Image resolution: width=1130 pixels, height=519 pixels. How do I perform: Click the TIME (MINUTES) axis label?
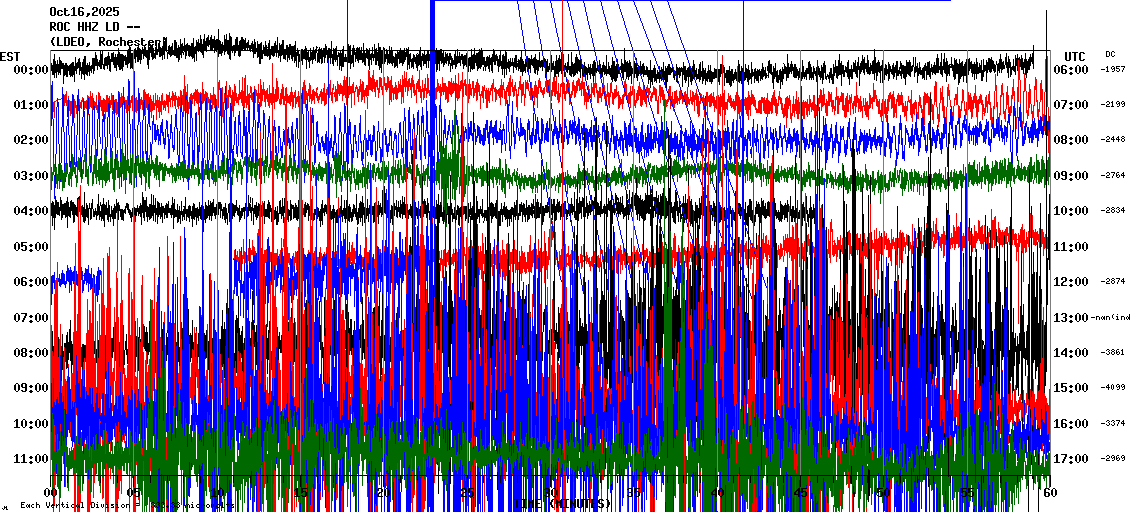(x=565, y=504)
